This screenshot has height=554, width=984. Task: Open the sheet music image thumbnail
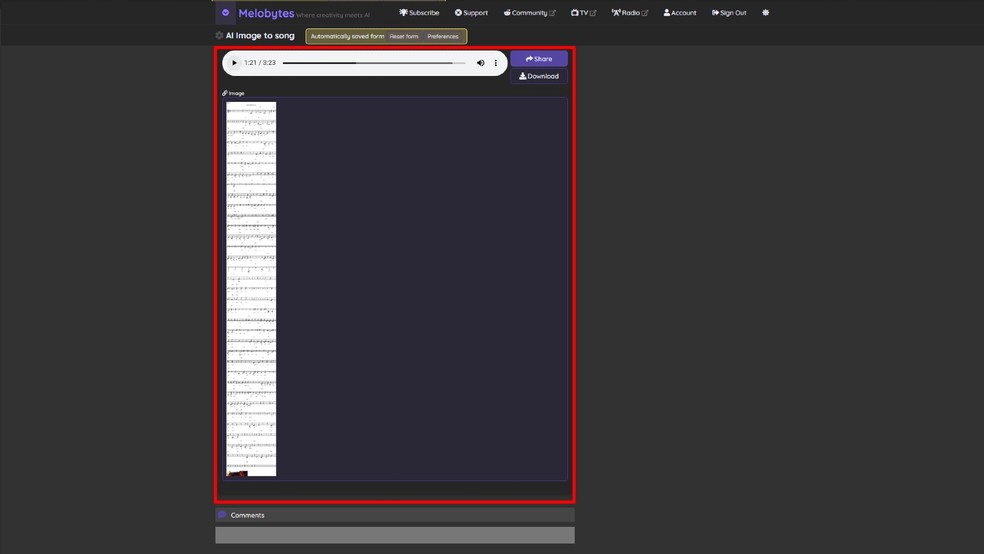coord(251,289)
